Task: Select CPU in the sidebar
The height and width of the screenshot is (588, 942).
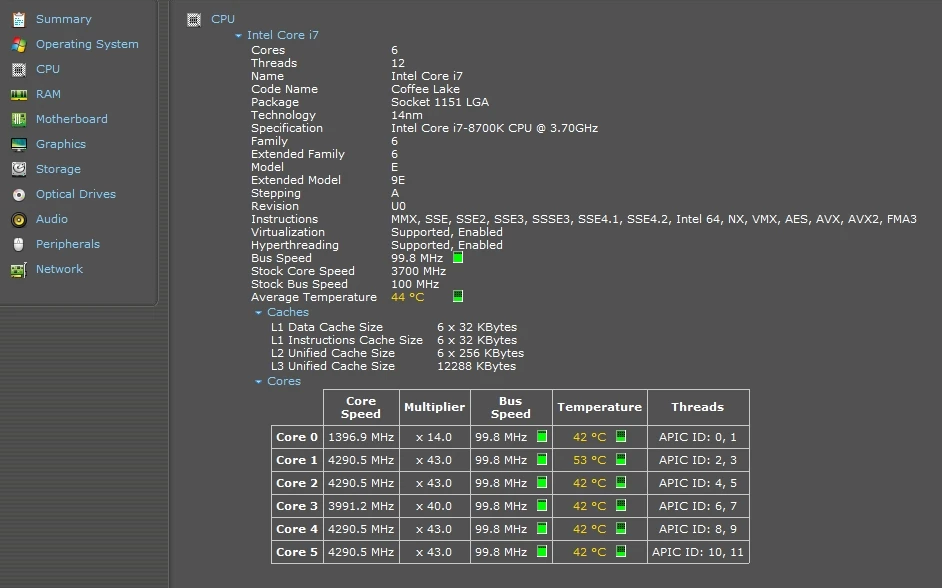Action: pos(48,69)
